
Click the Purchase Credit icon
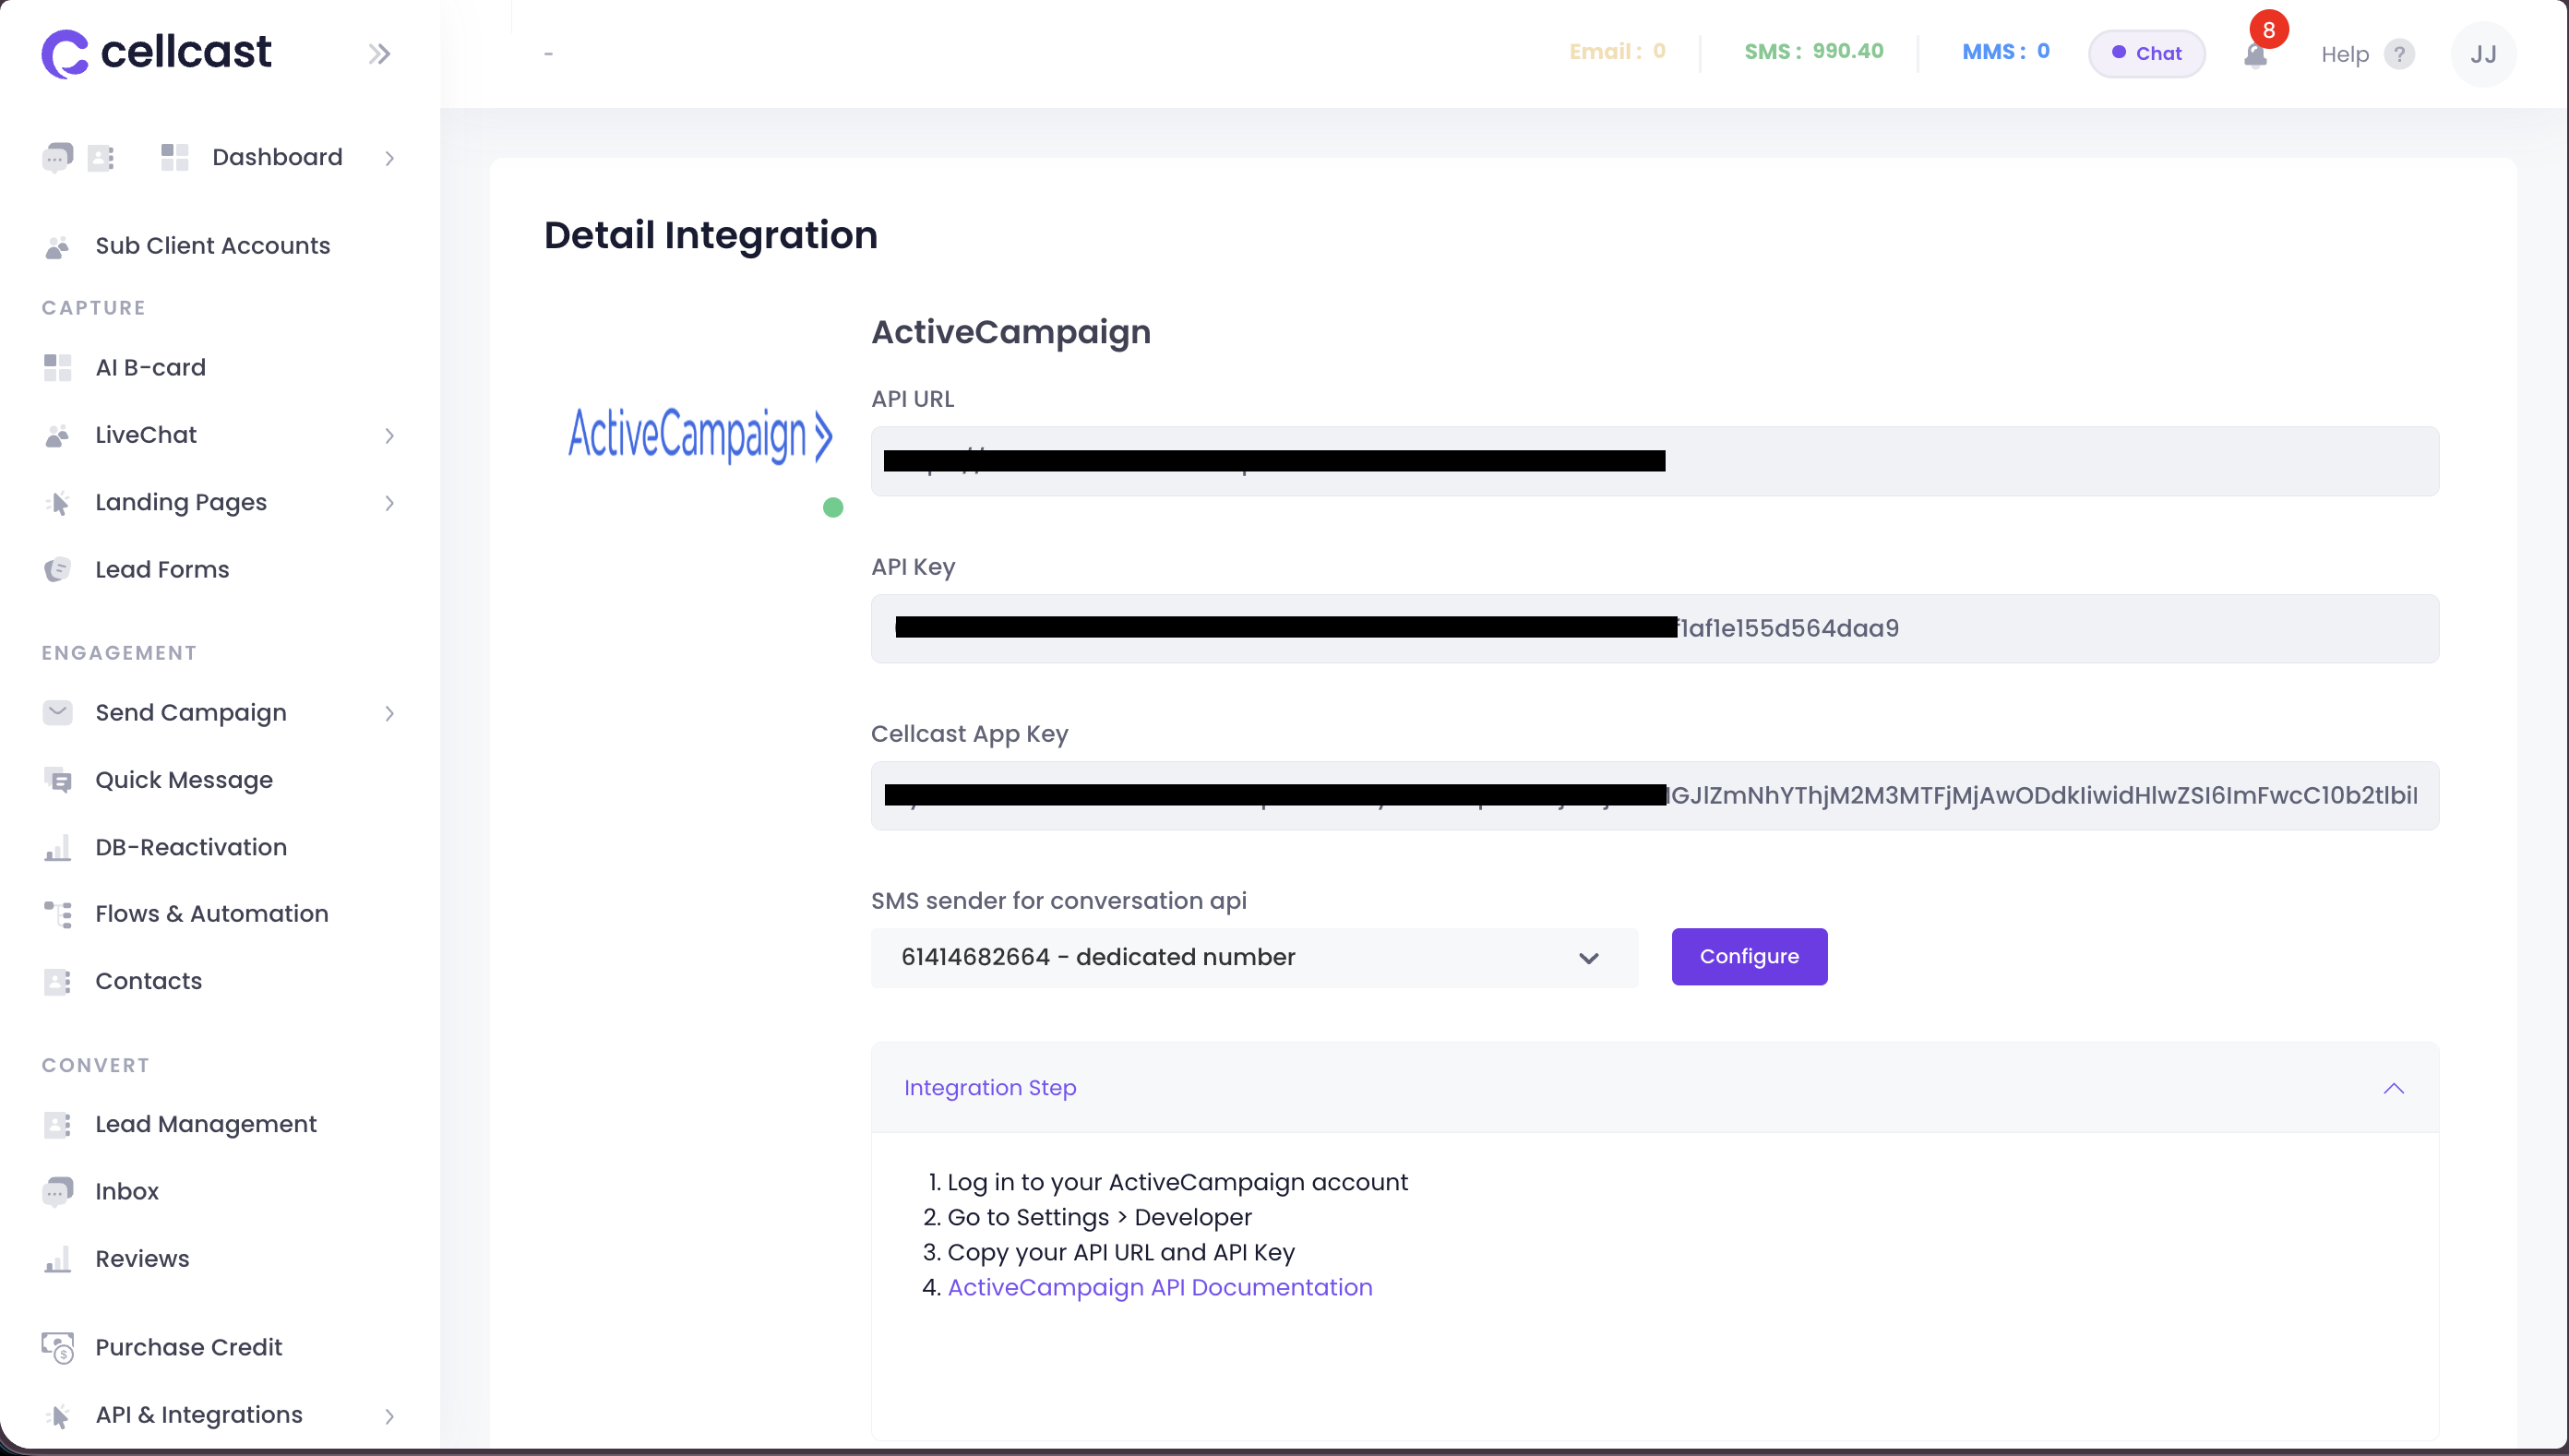pos(57,1348)
